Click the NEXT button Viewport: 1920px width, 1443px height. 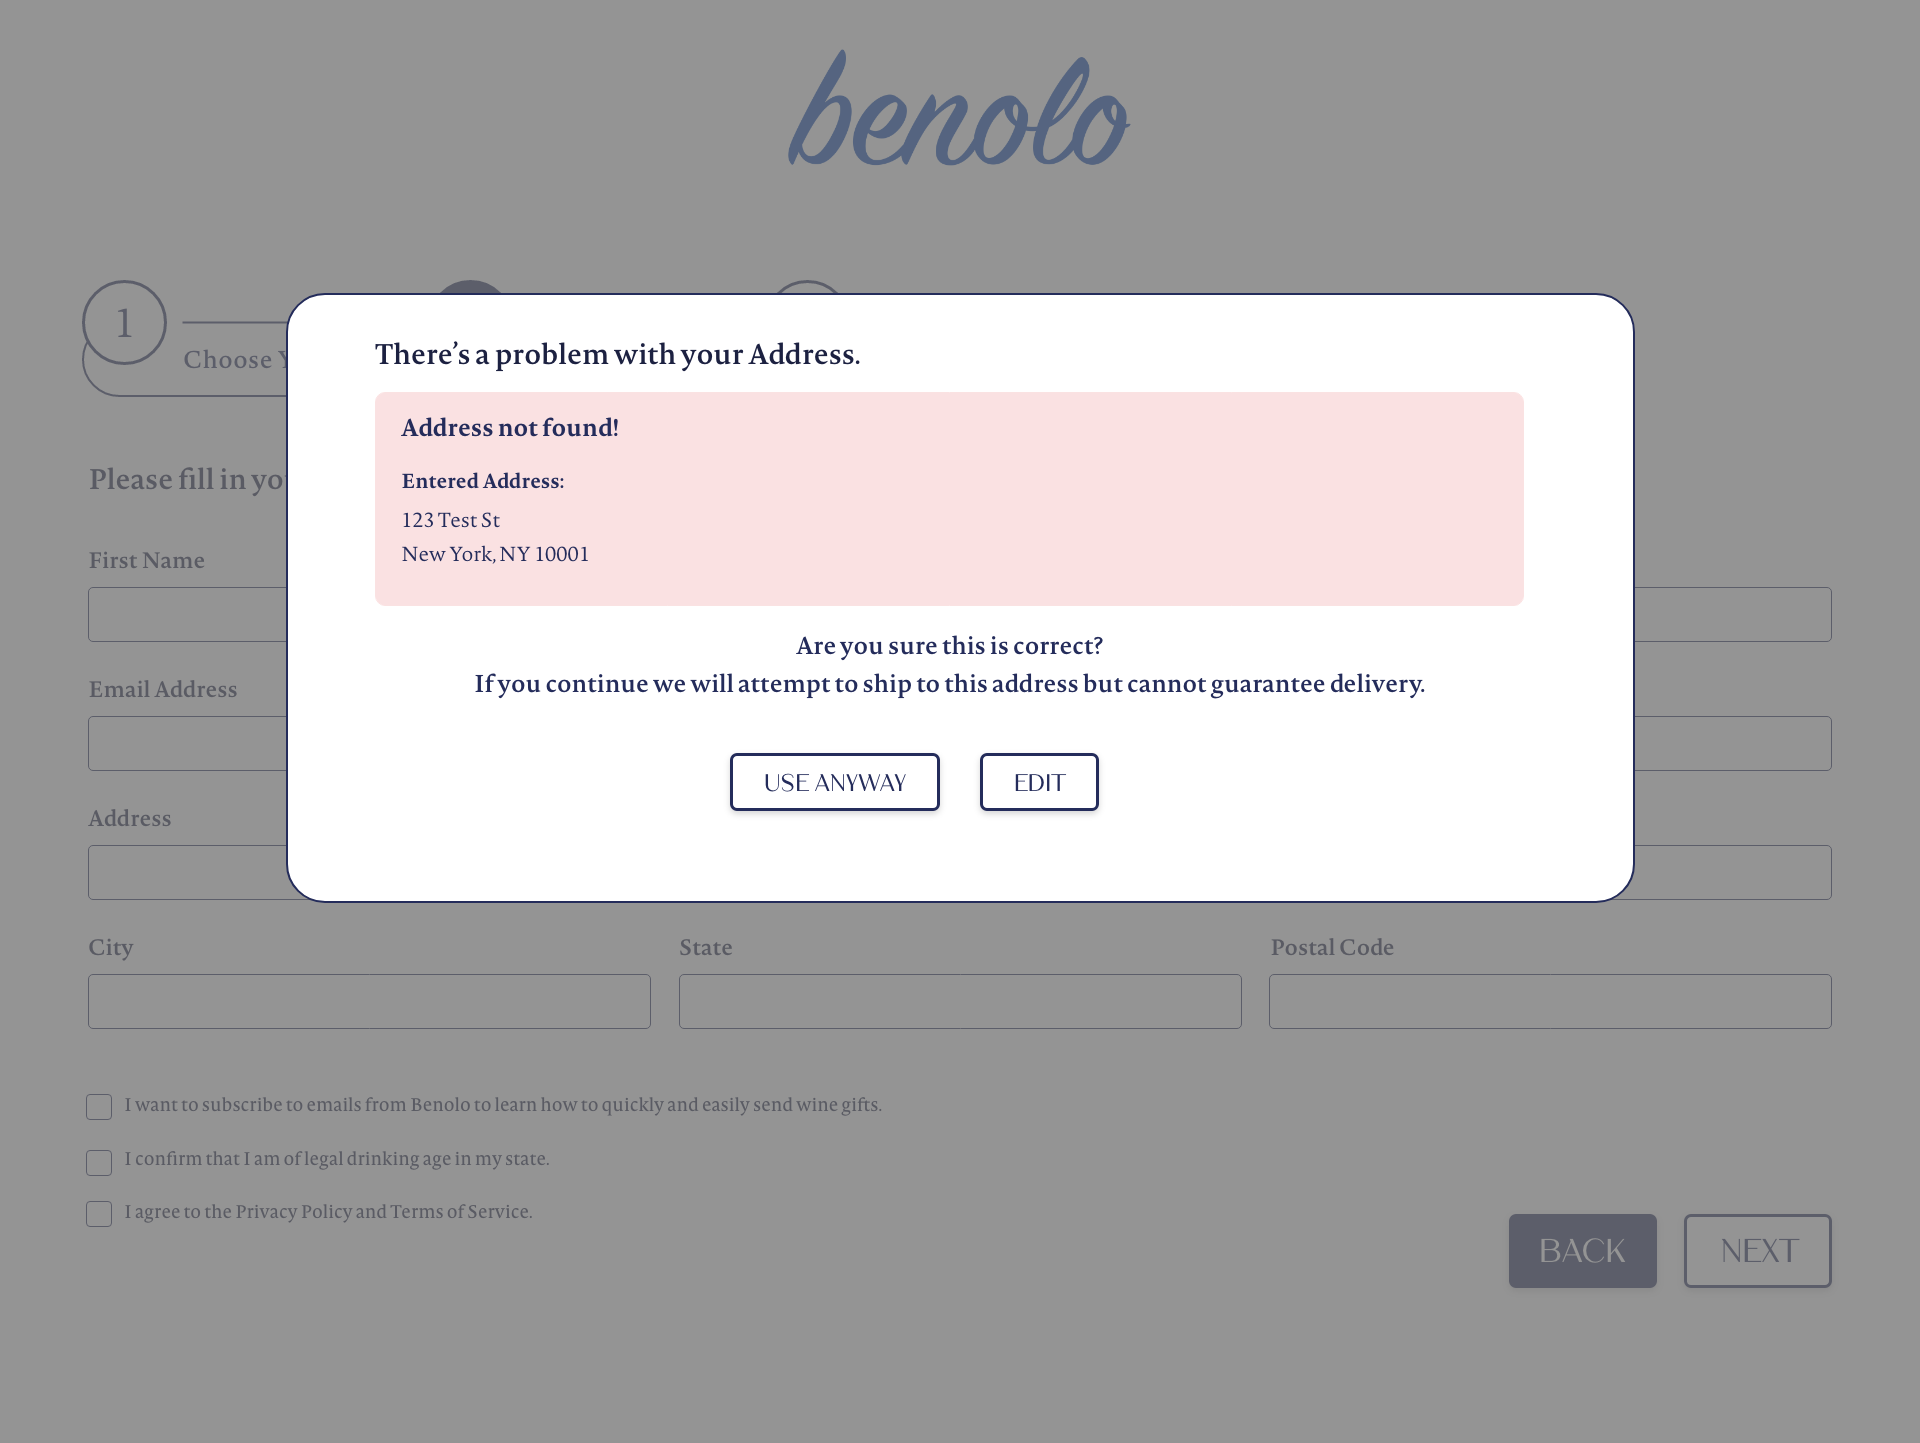point(1757,1250)
